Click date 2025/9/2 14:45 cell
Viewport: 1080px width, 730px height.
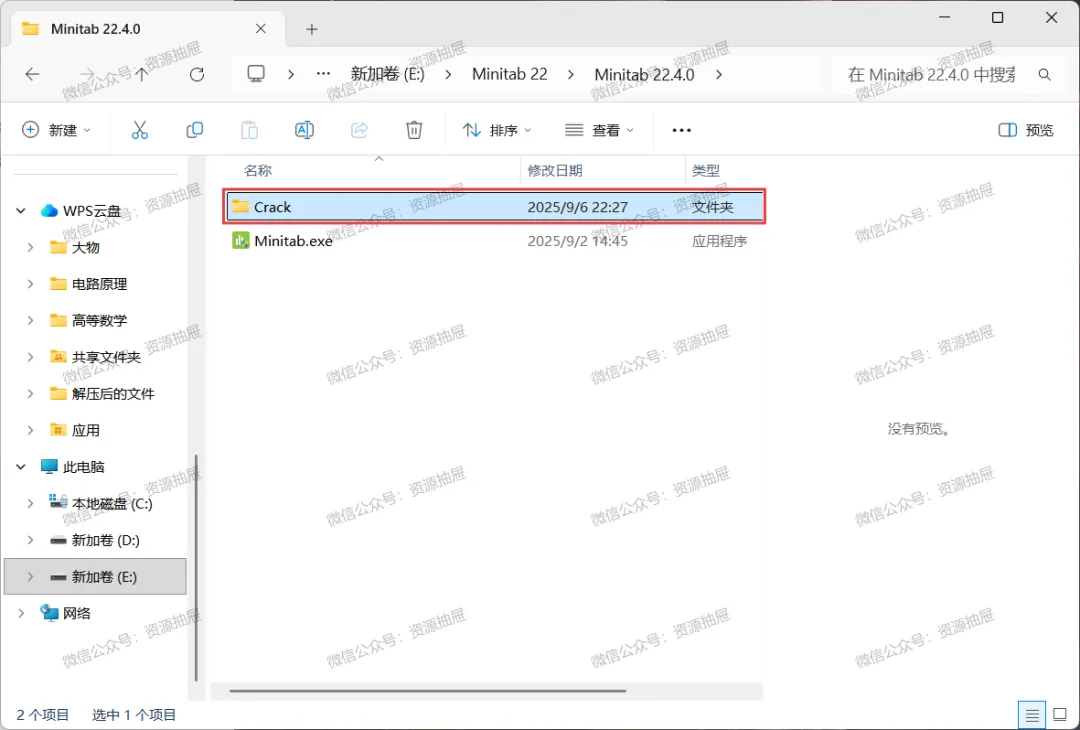point(577,241)
